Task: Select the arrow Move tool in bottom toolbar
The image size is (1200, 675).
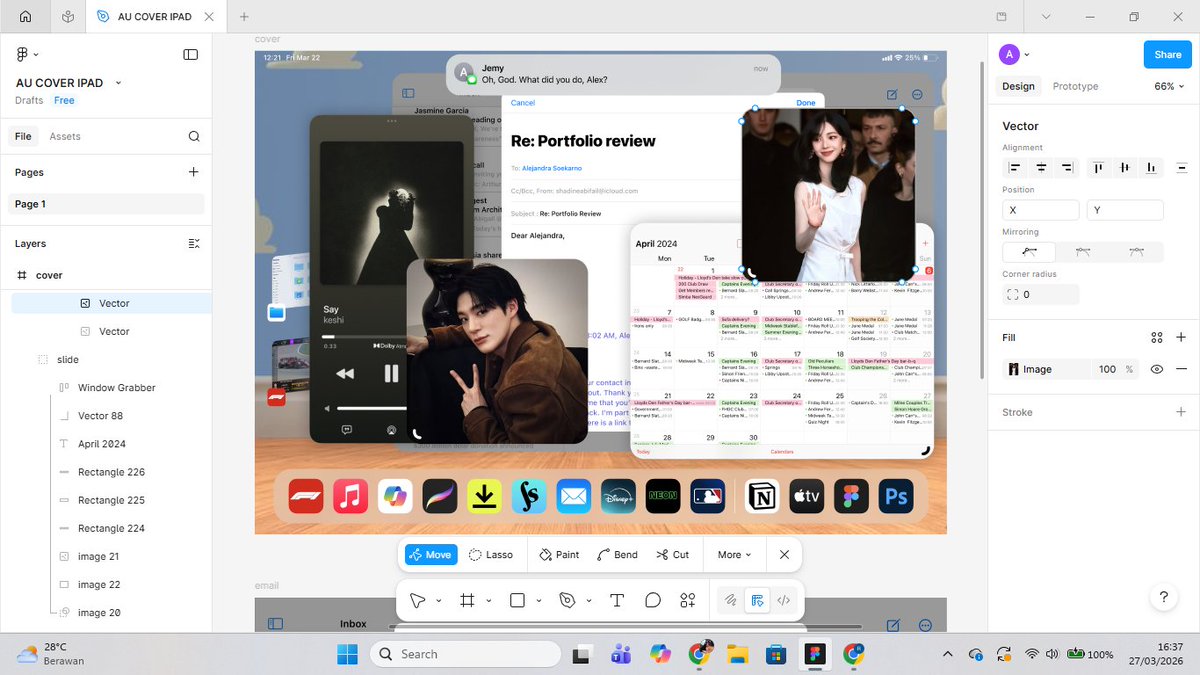Action: pos(417,600)
